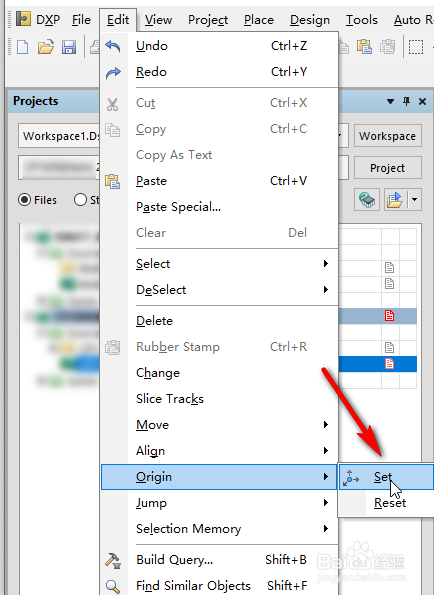Open dropdown arrow beside the folder export icon
The width and height of the screenshot is (434, 595).
(415, 199)
